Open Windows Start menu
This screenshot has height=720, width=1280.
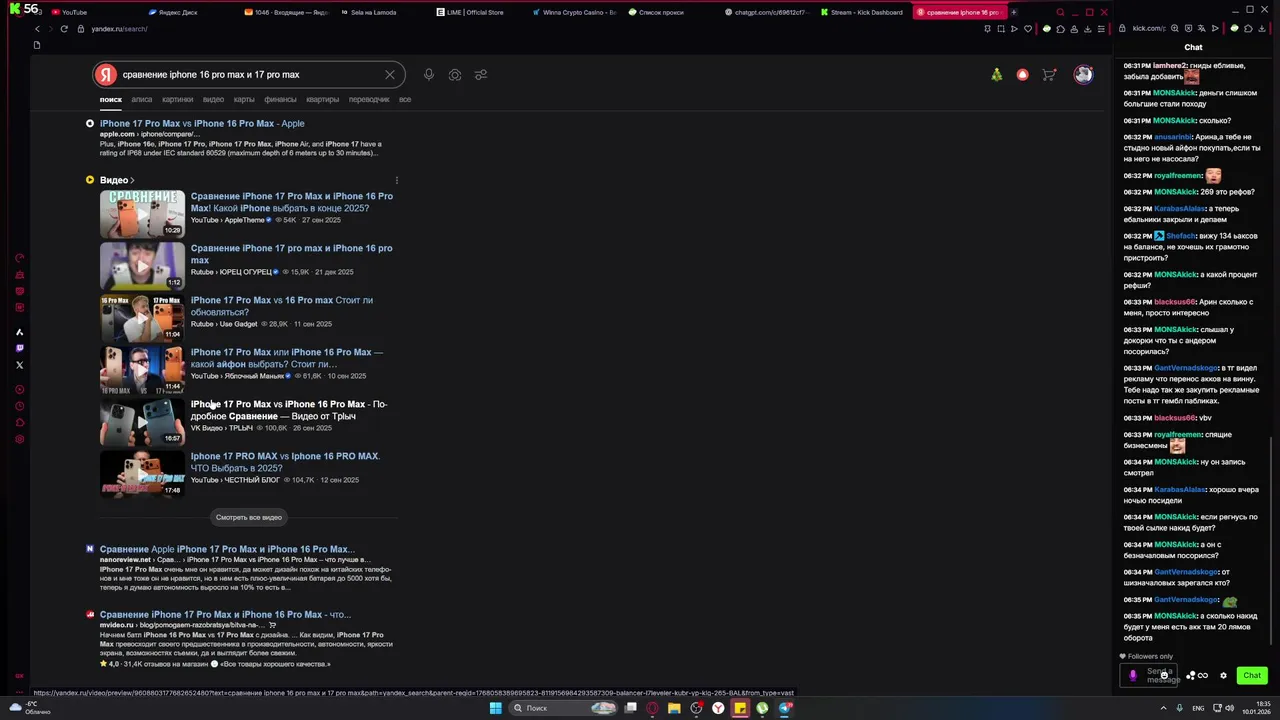tap(495, 708)
